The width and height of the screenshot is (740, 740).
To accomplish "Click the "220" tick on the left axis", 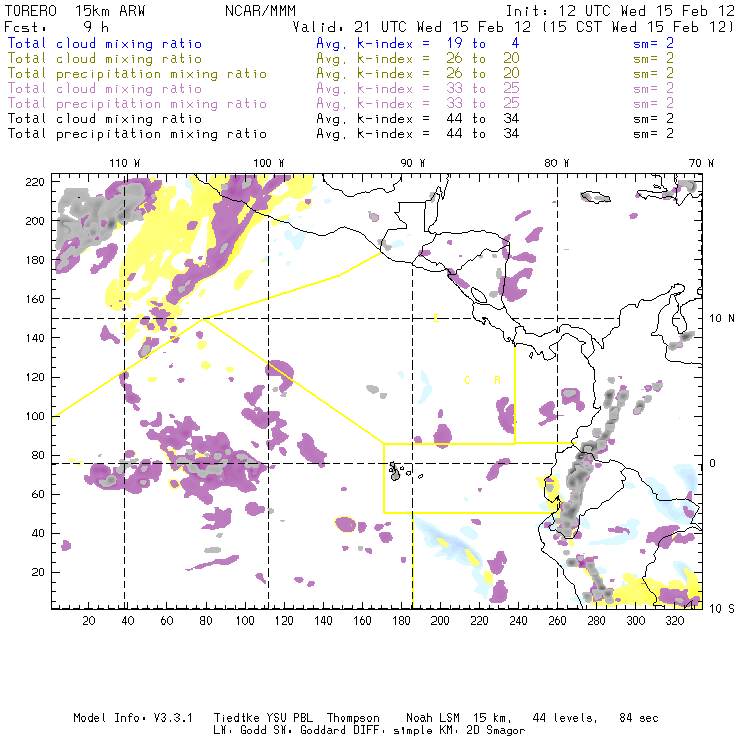I will 35,182.
